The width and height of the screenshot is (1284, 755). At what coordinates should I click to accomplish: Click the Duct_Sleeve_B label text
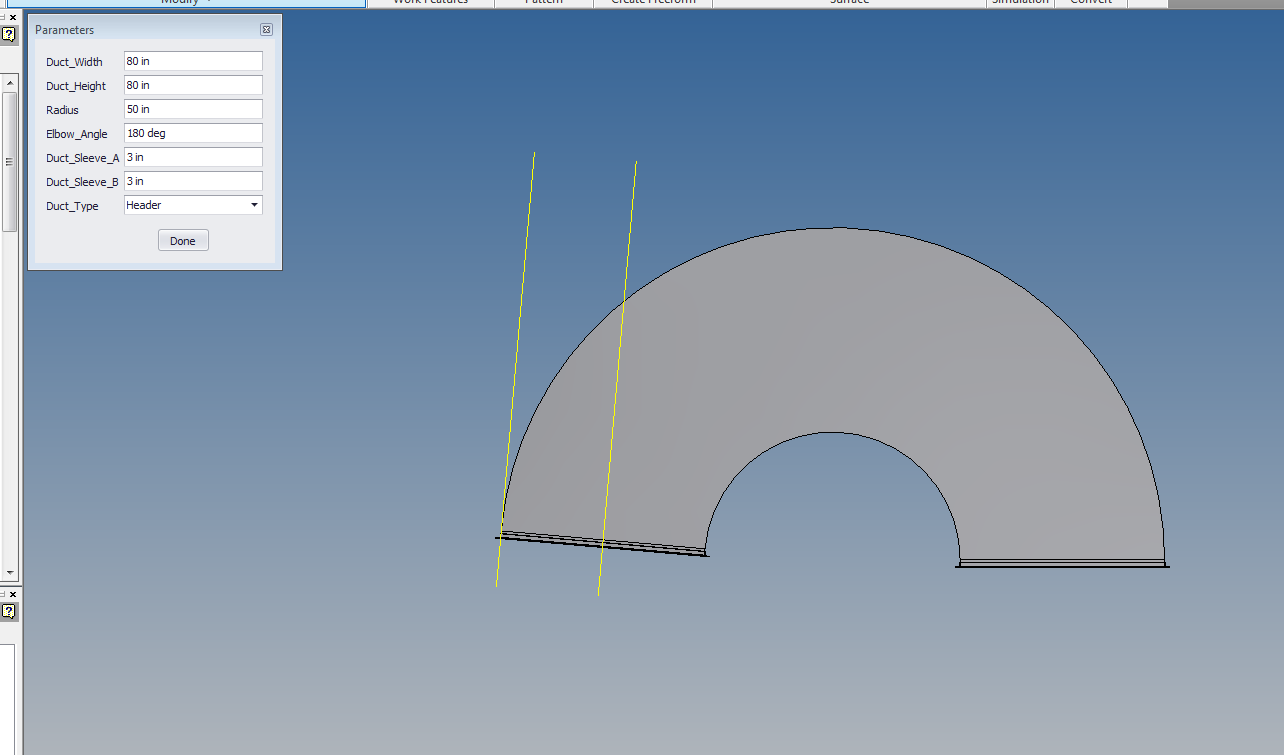pos(82,182)
